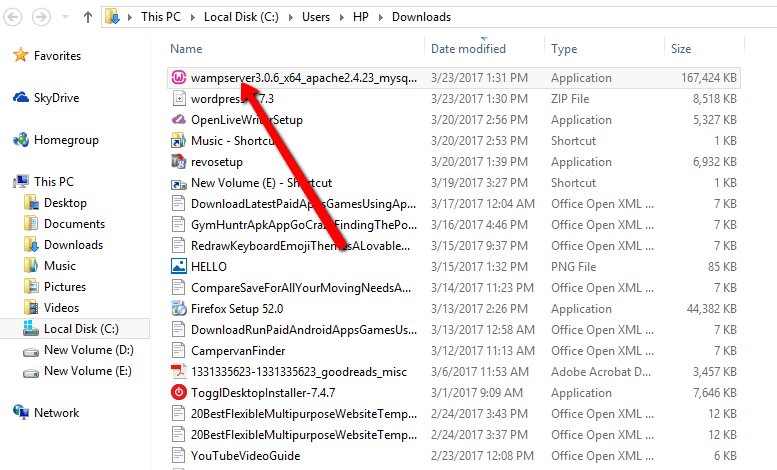The width and height of the screenshot is (777, 470).
Task: Open the recent locations dropdown arrow
Action: [65, 17]
